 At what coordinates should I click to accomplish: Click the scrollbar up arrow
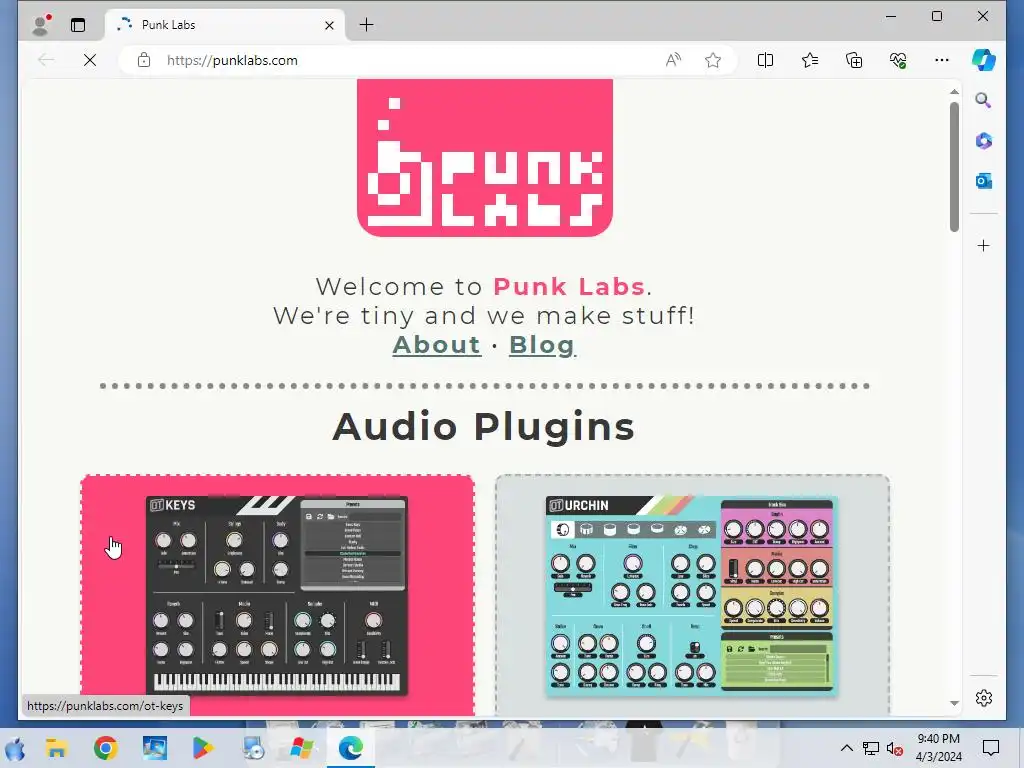pos(954,92)
